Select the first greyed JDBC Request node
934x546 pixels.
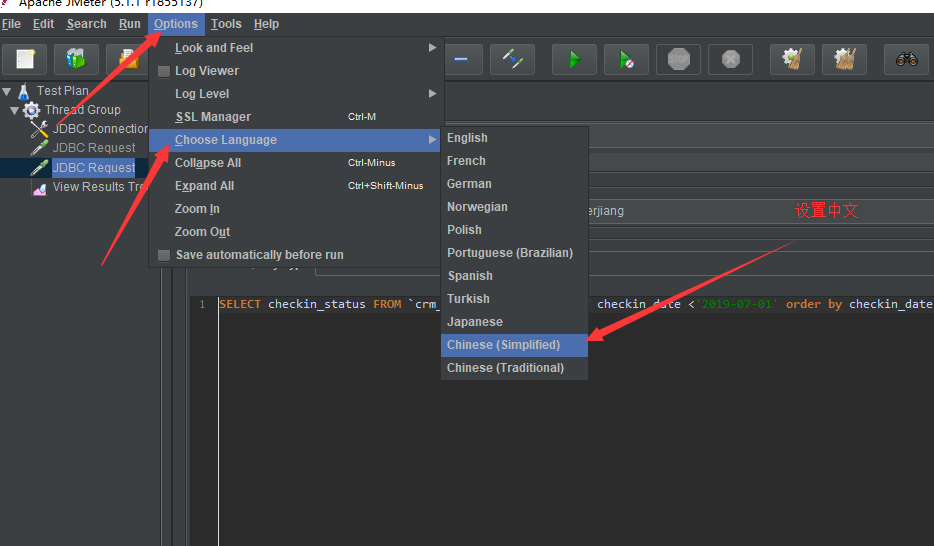94,148
